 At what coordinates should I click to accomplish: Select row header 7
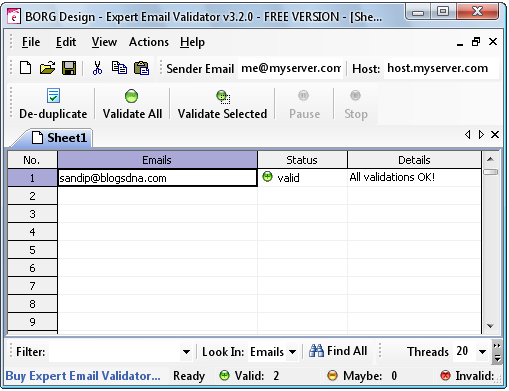pyautogui.click(x=32, y=286)
